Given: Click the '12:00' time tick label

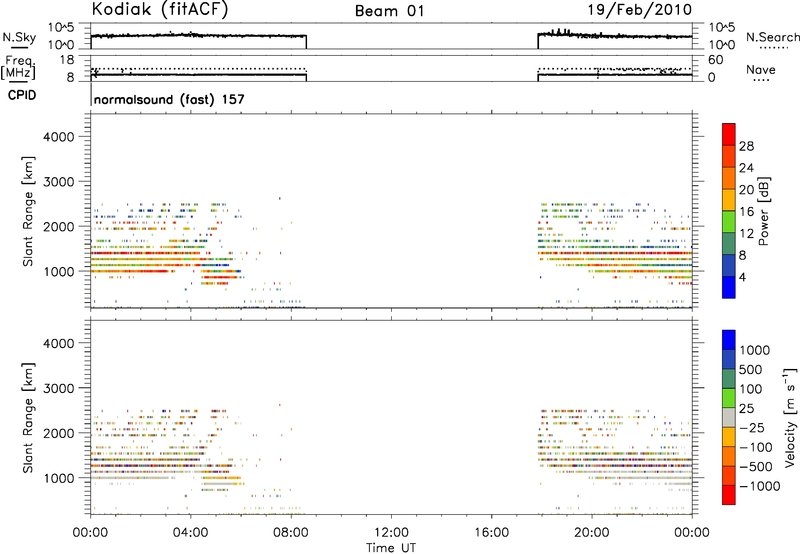Looking at the screenshot, I should (x=391, y=533).
